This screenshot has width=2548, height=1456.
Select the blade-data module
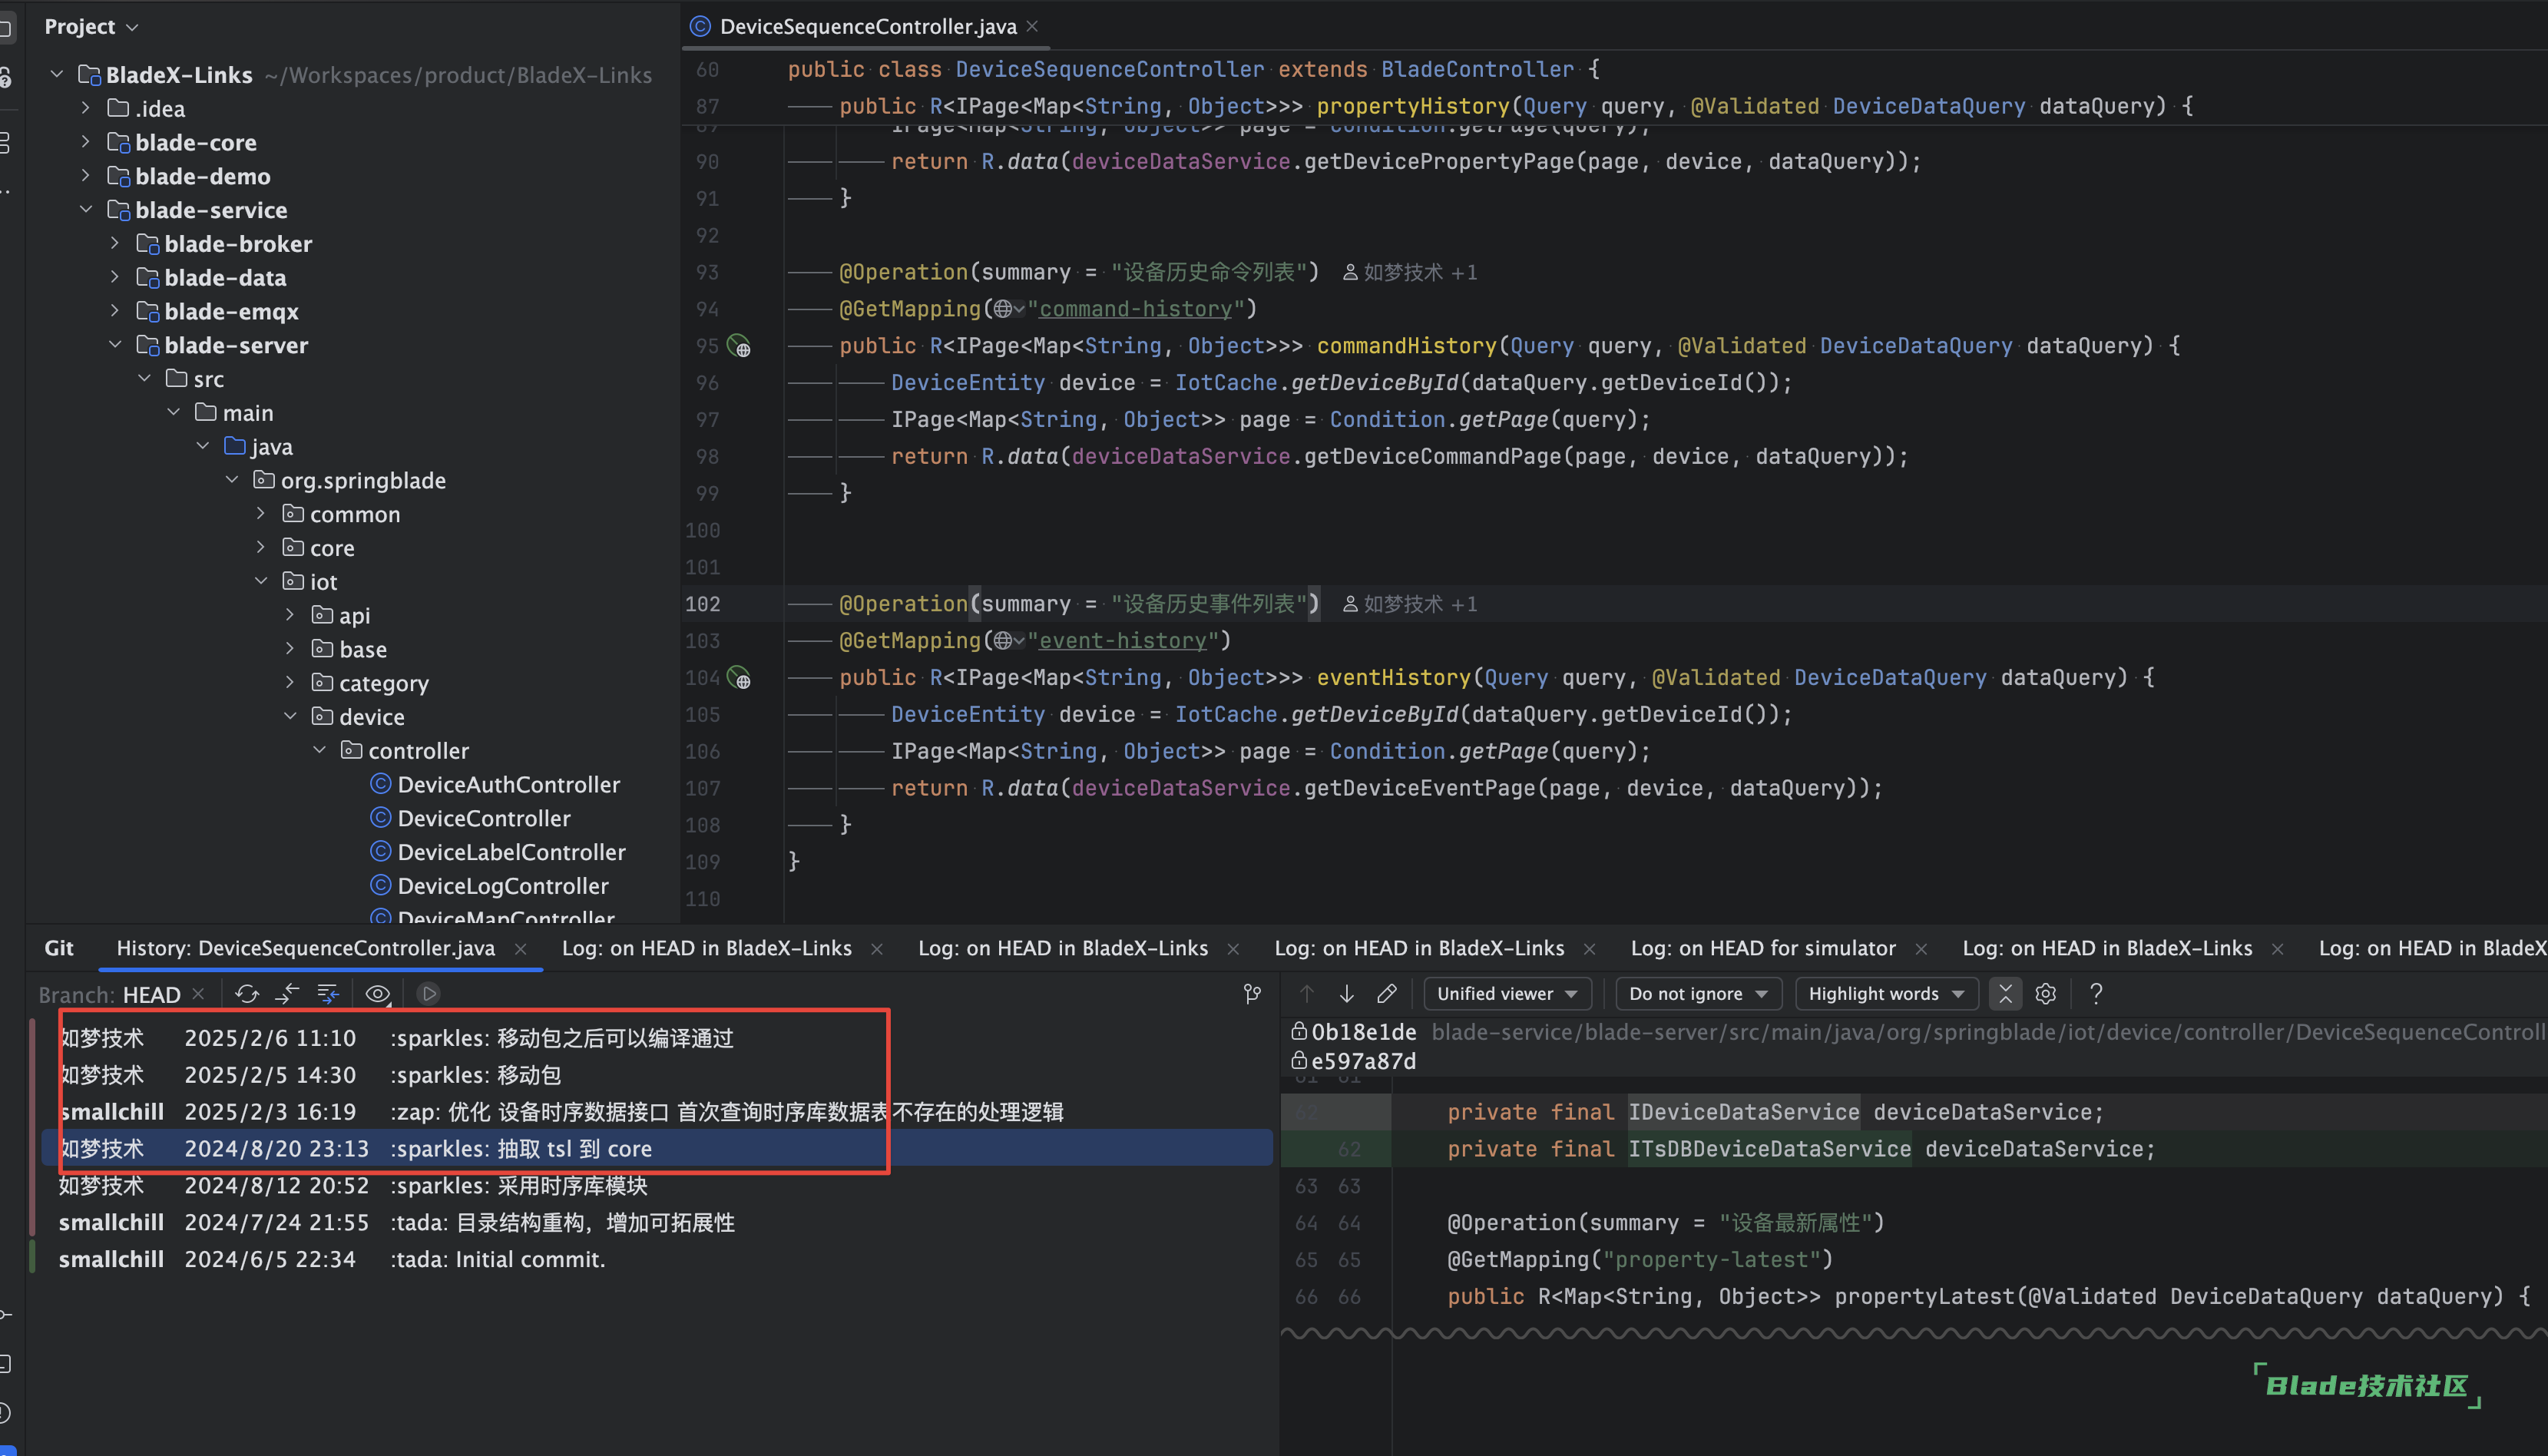tap(225, 278)
